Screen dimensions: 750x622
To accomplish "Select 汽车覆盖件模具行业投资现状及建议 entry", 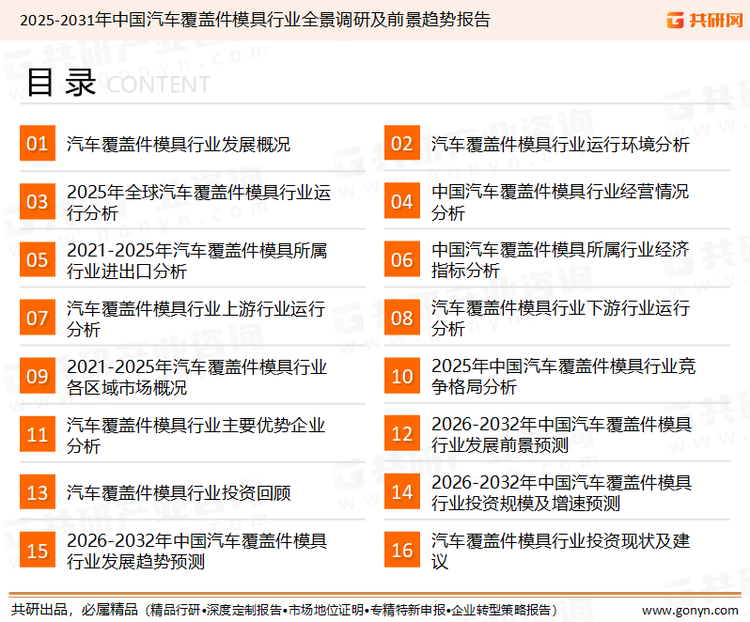I will point(560,551).
